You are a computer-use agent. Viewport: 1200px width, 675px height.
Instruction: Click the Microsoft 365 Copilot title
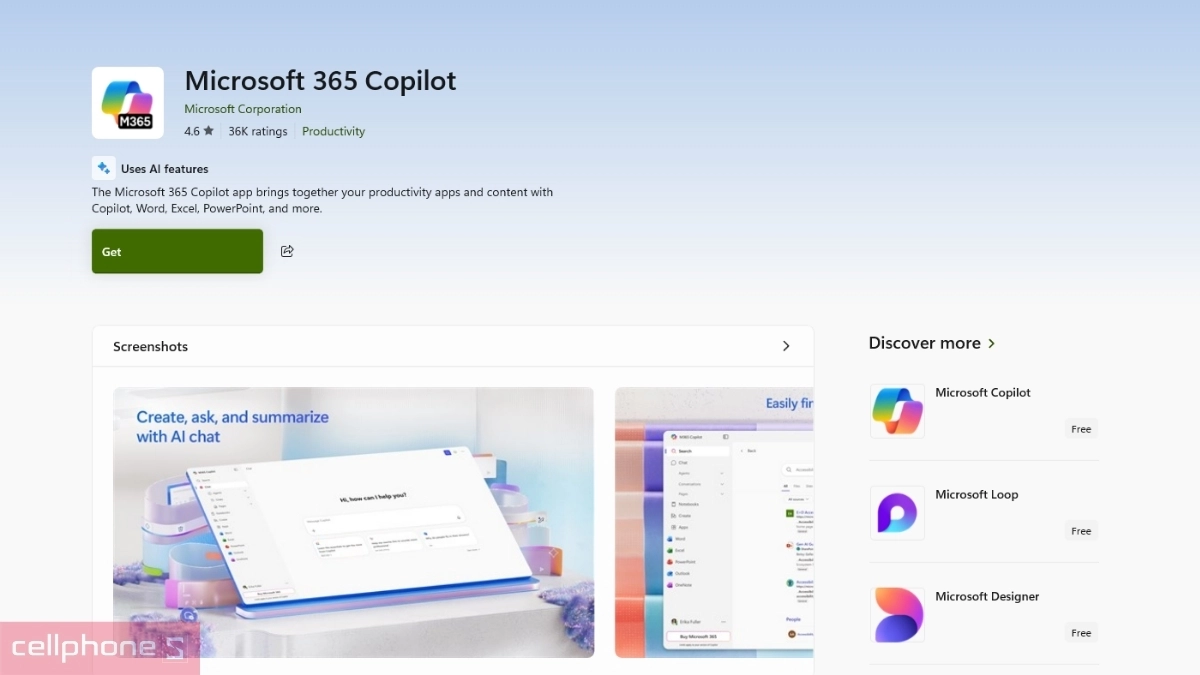point(321,81)
